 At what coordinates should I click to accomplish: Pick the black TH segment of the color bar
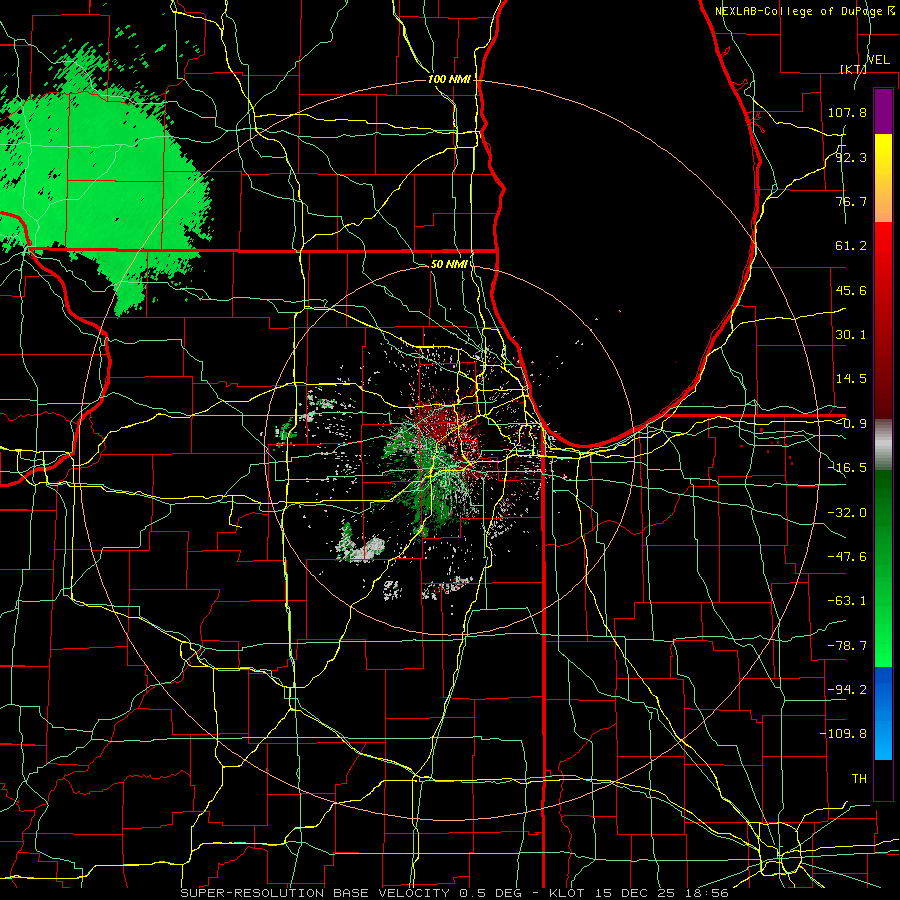click(883, 779)
